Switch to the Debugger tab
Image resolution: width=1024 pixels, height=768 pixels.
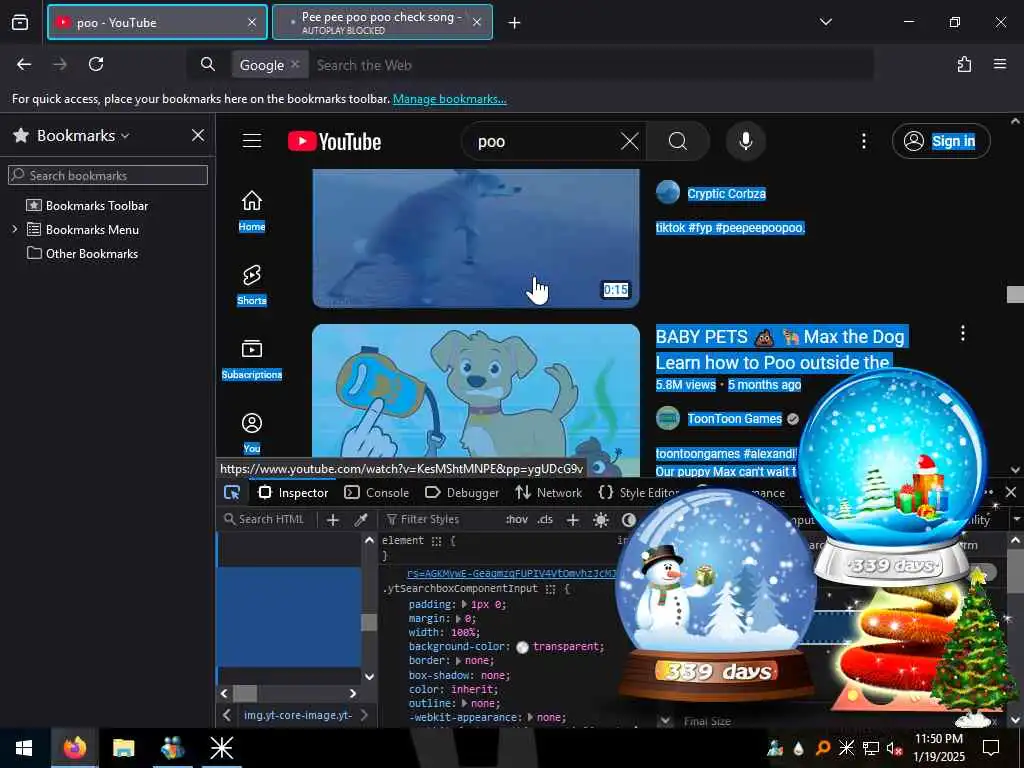(x=462, y=493)
